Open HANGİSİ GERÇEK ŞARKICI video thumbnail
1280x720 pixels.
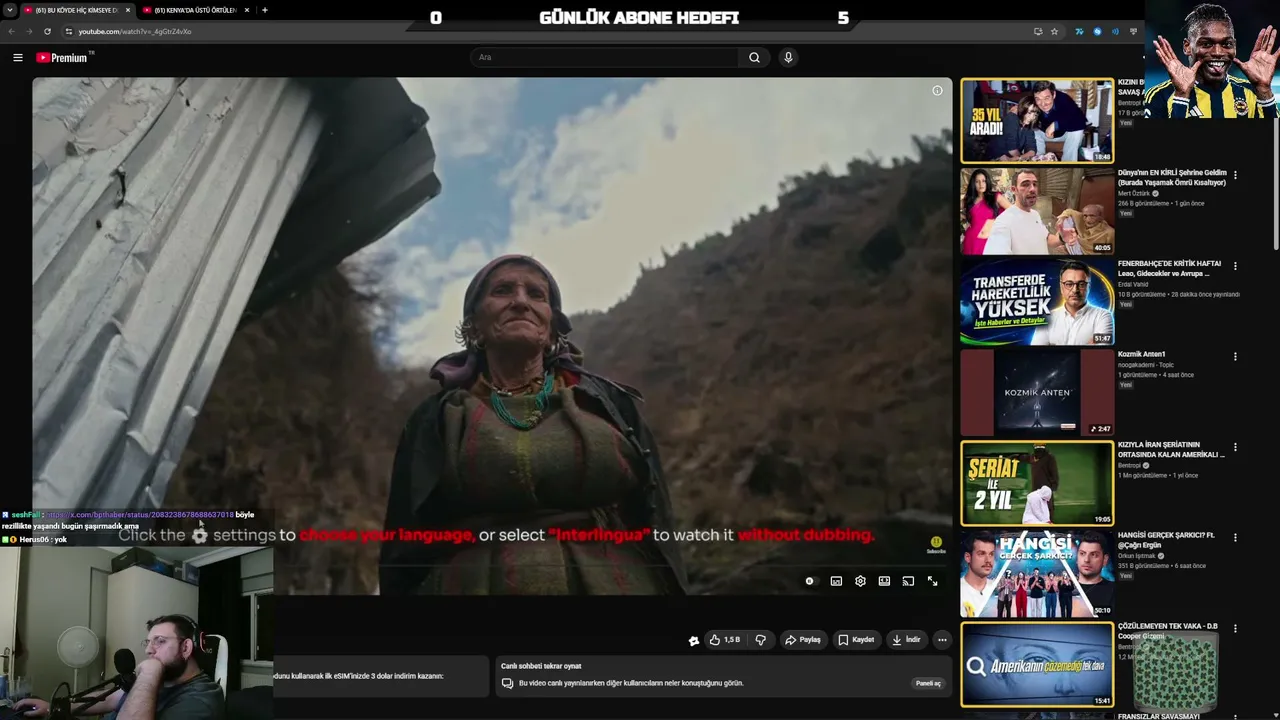(x=1037, y=574)
